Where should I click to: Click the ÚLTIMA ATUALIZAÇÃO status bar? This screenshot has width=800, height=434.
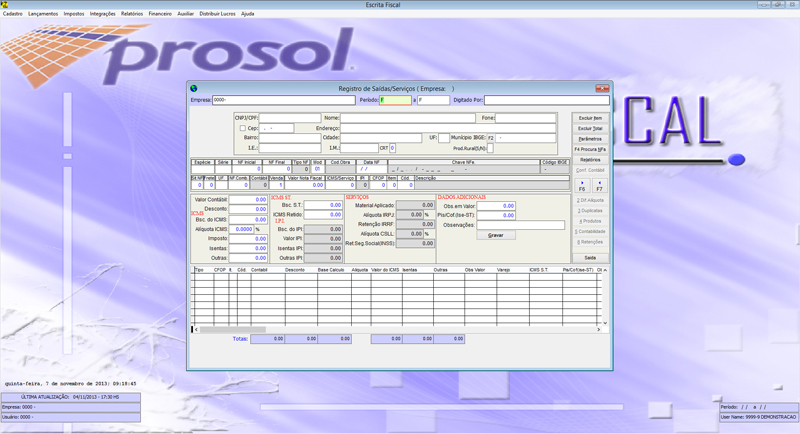click(70, 397)
